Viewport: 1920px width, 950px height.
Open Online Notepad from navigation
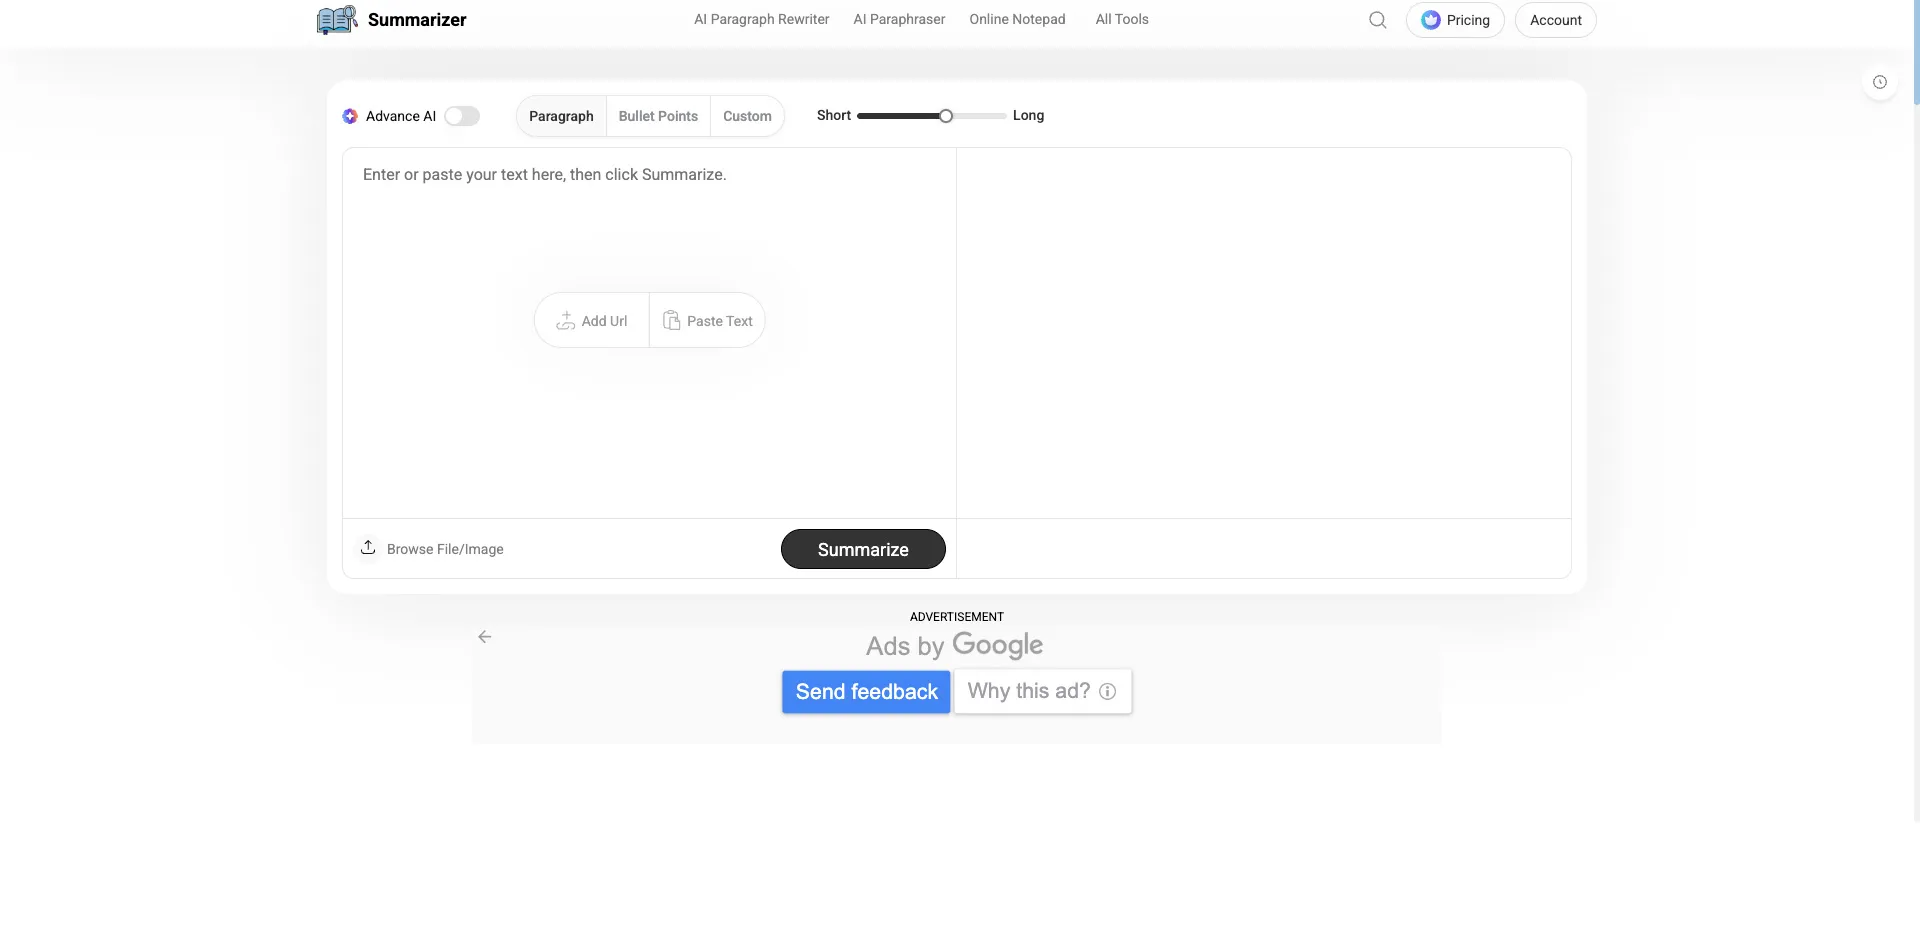pos(1017,19)
